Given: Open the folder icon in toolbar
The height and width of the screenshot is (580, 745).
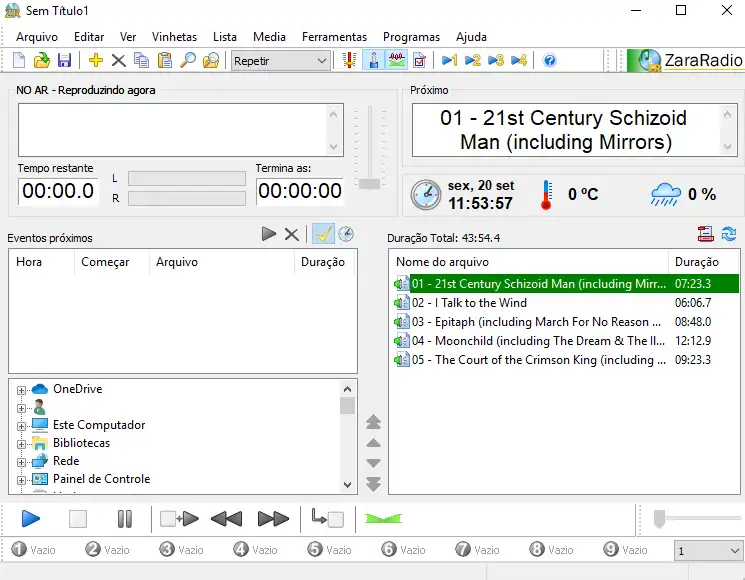Looking at the screenshot, I should coord(42,61).
